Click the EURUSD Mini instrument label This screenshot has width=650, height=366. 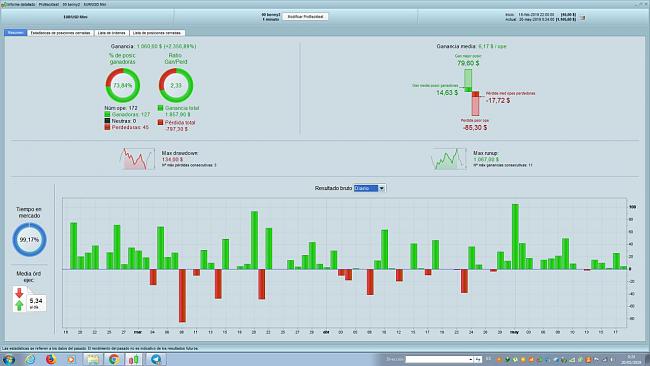click(x=75, y=17)
